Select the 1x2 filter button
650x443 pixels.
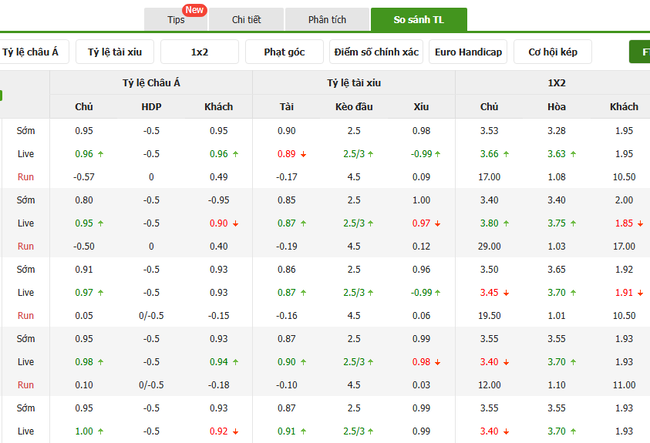(200, 52)
